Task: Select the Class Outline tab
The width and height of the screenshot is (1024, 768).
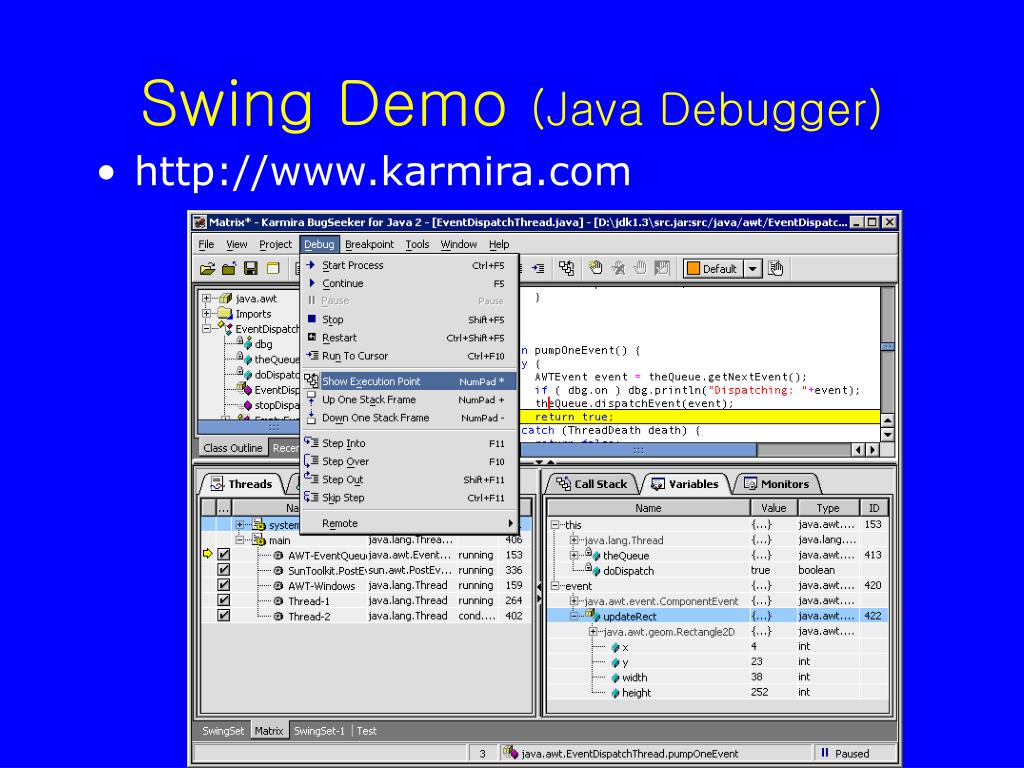Action: tap(232, 448)
